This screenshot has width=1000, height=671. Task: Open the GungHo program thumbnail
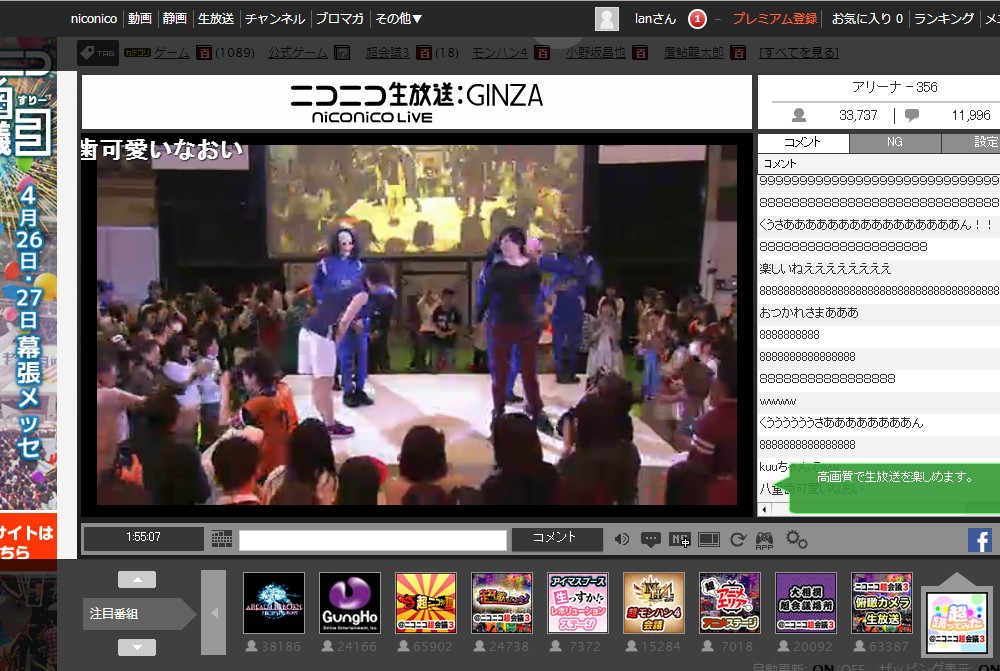[349, 603]
